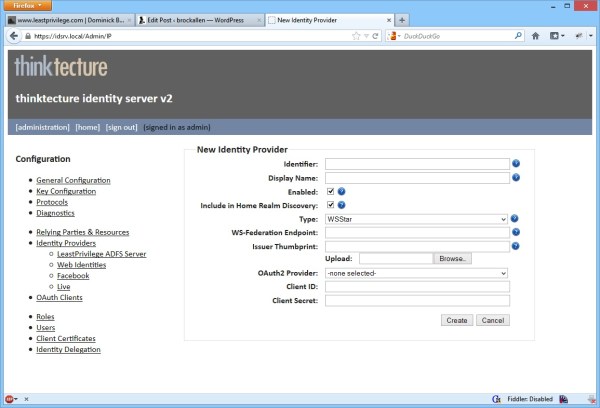Open help for Home Realm Discovery
The image size is (600, 408).
click(342, 205)
